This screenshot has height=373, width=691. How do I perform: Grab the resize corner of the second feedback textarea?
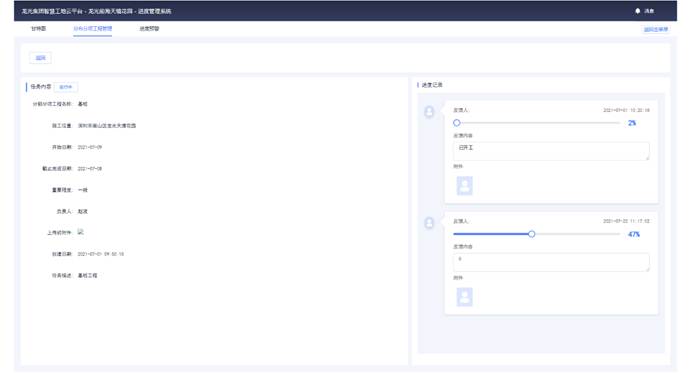pos(647,269)
